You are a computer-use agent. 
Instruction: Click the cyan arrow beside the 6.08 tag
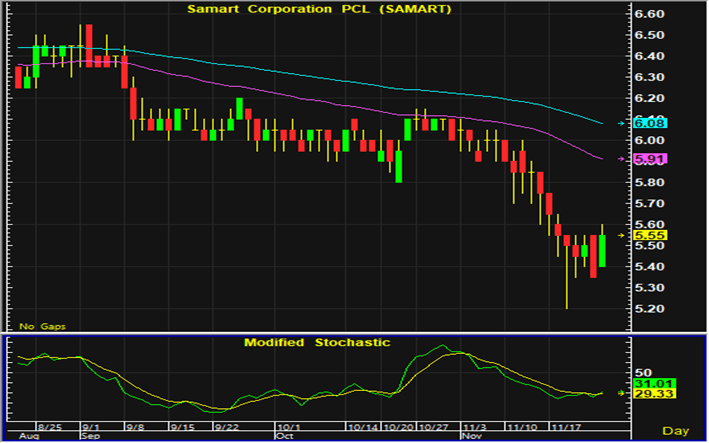click(x=621, y=123)
